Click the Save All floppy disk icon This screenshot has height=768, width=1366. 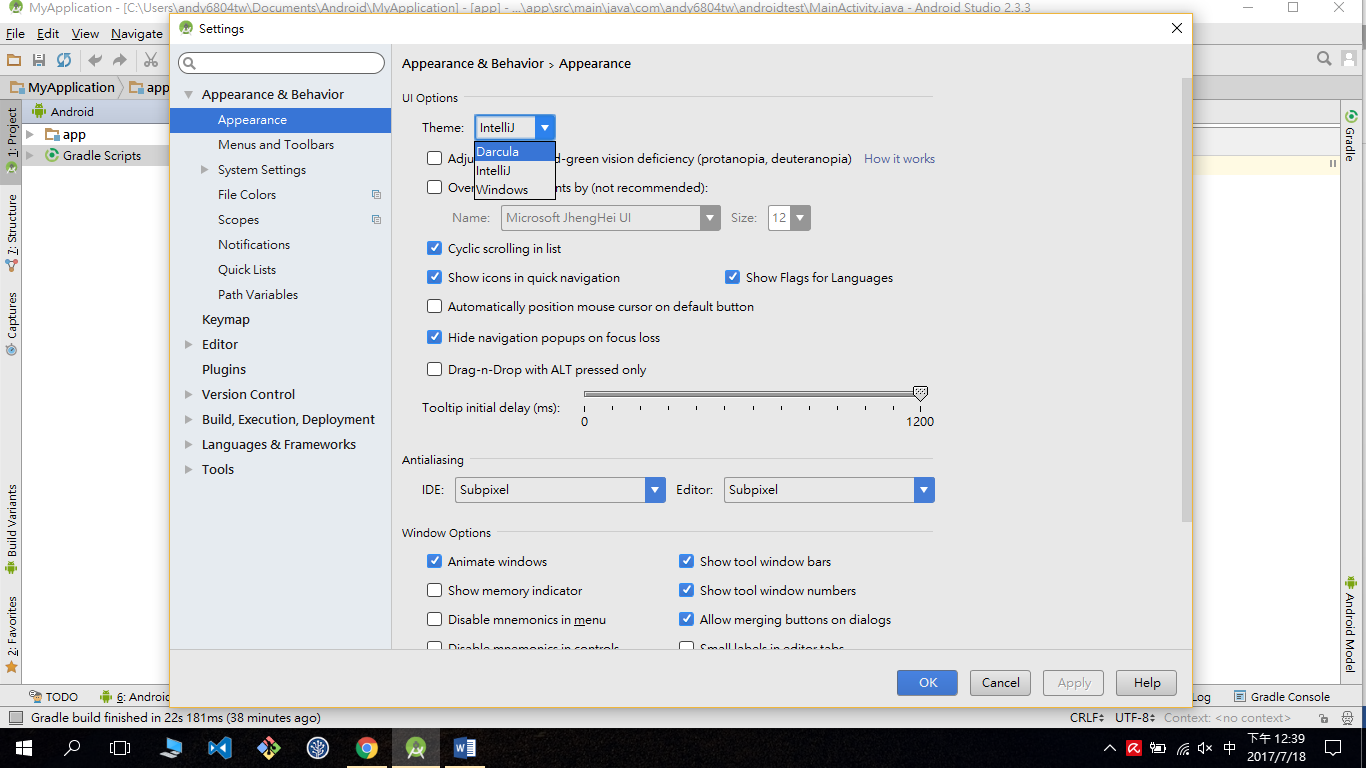[x=39, y=60]
